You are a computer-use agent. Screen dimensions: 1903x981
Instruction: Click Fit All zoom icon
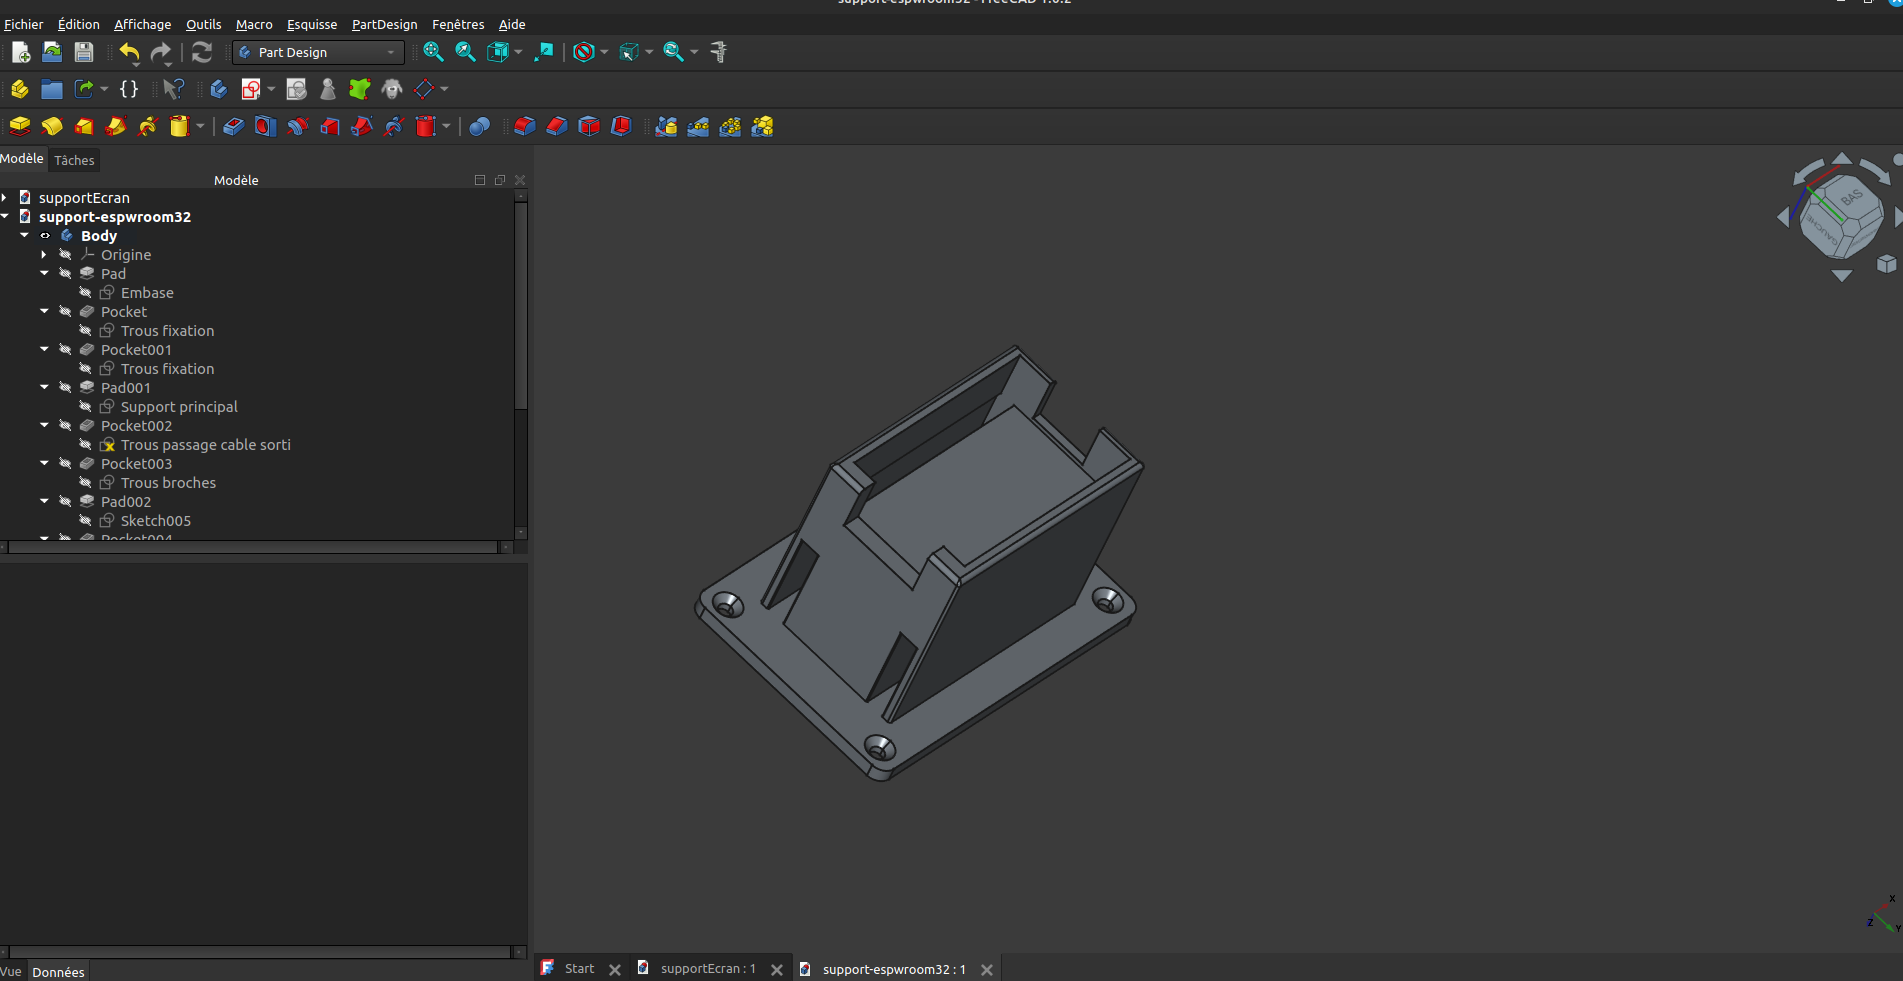pos(433,53)
